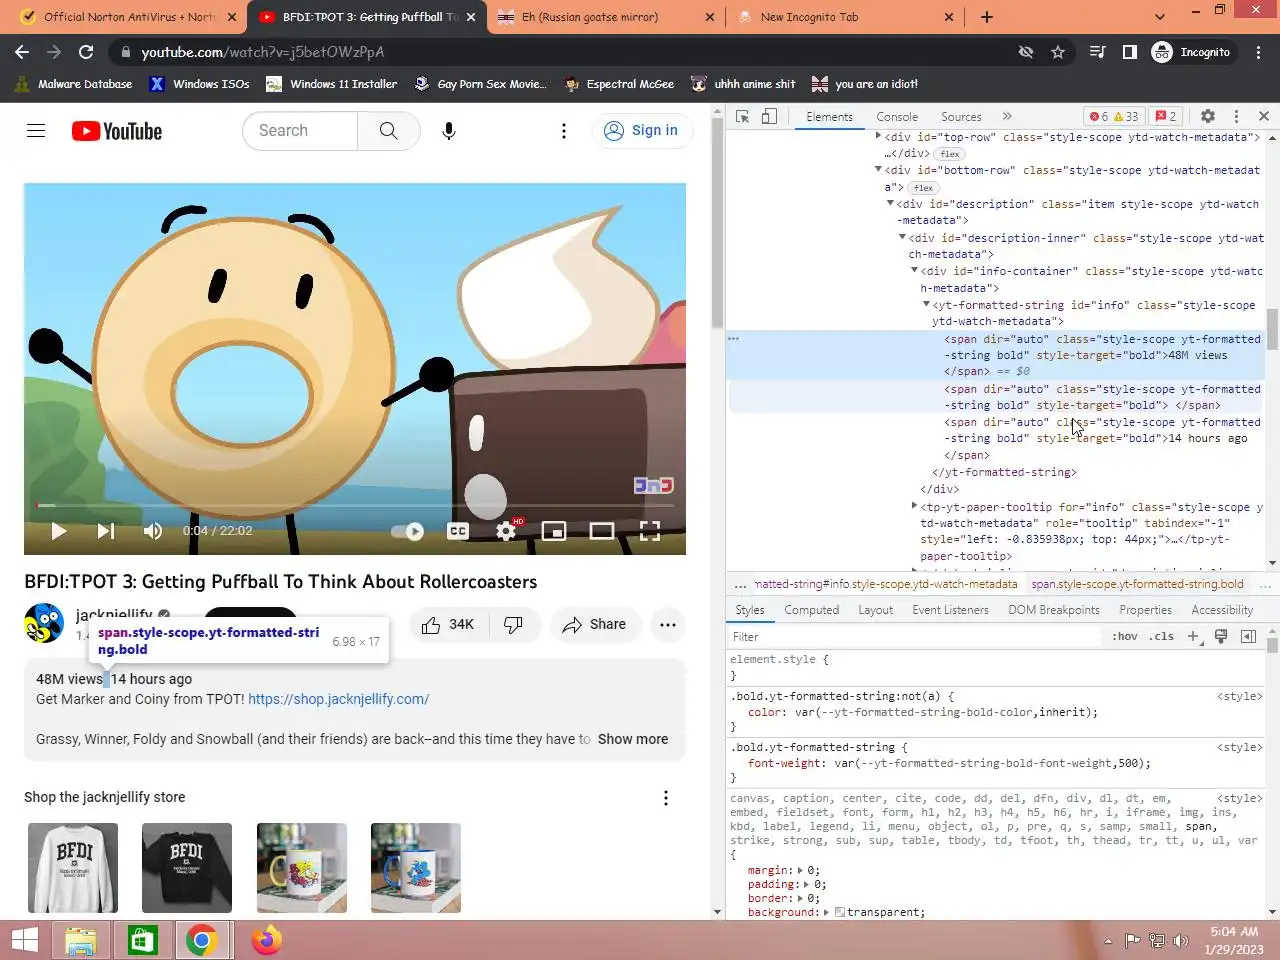Add new style rule plus icon

[1193, 637]
